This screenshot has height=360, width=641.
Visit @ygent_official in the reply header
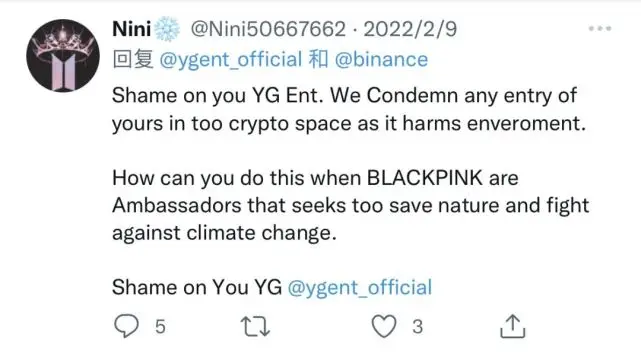click(231, 60)
